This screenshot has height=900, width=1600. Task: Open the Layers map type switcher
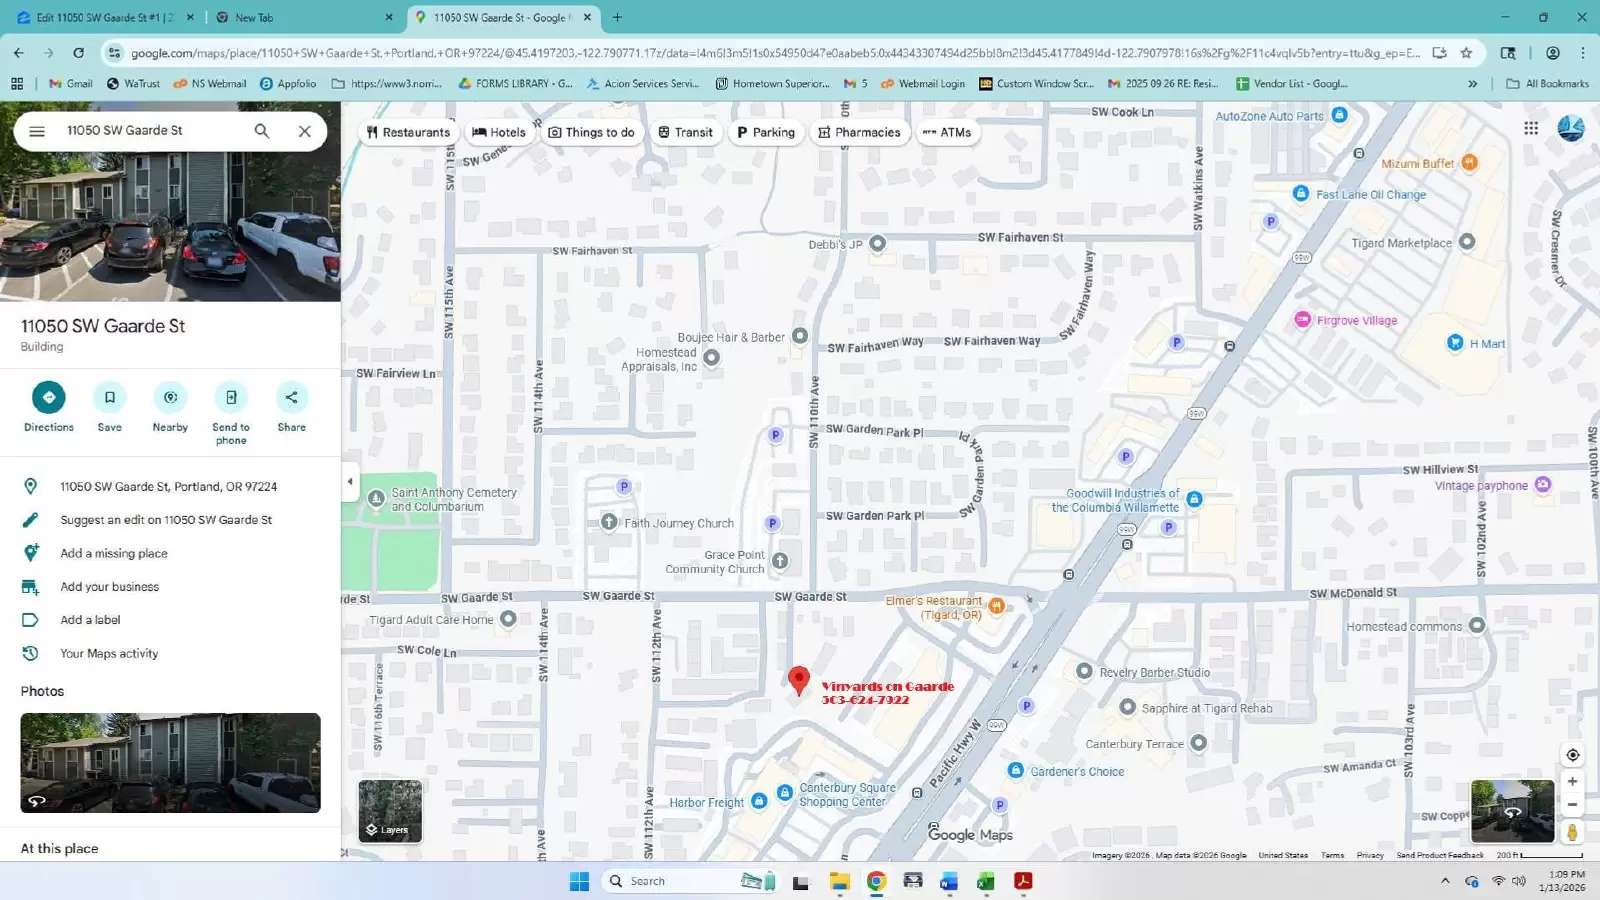click(x=390, y=811)
